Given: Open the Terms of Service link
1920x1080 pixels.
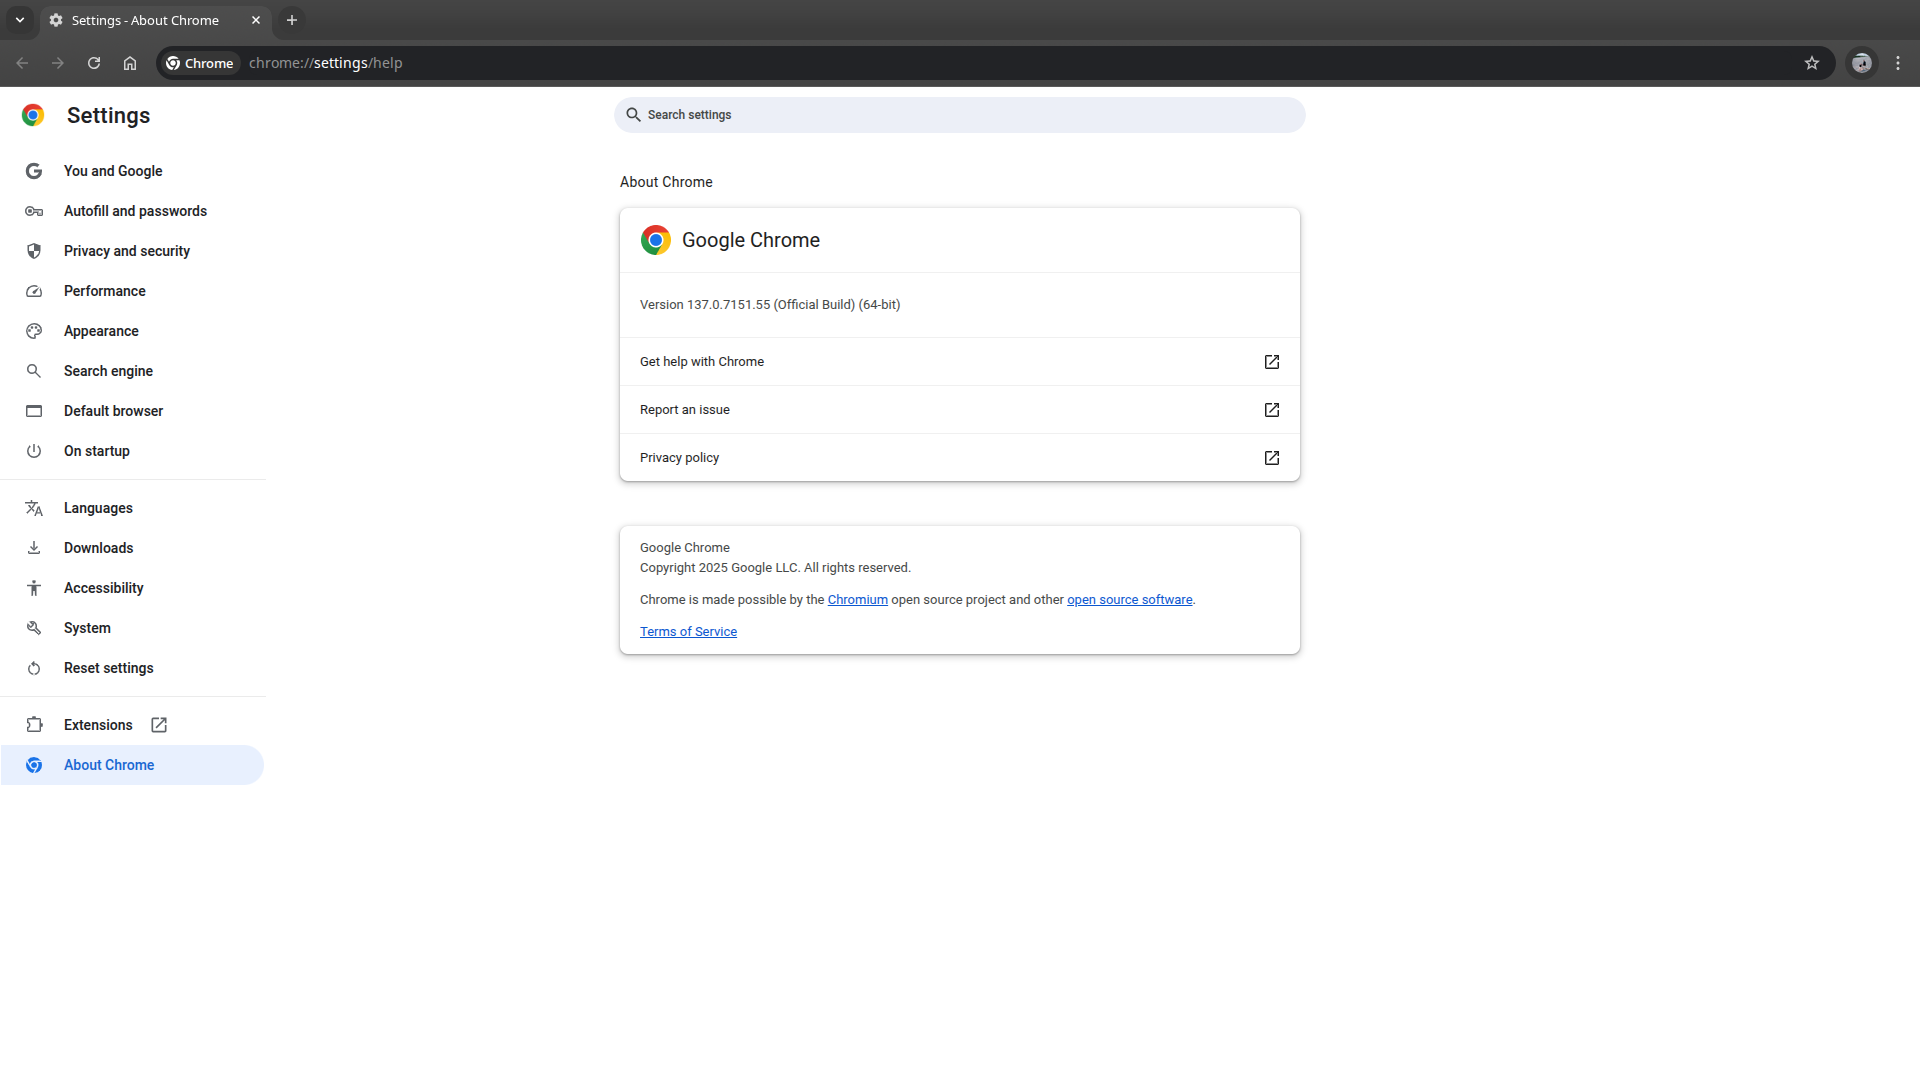Looking at the screenshot, I should tap(688, 632).
